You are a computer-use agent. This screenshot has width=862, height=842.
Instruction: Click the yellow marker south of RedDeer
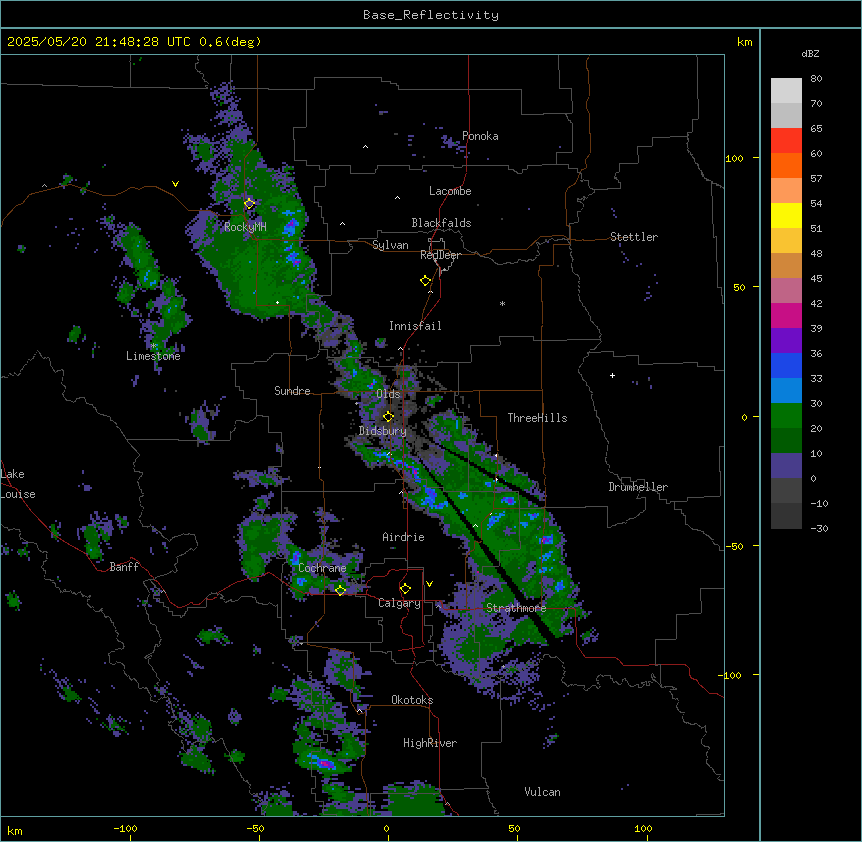426,281
